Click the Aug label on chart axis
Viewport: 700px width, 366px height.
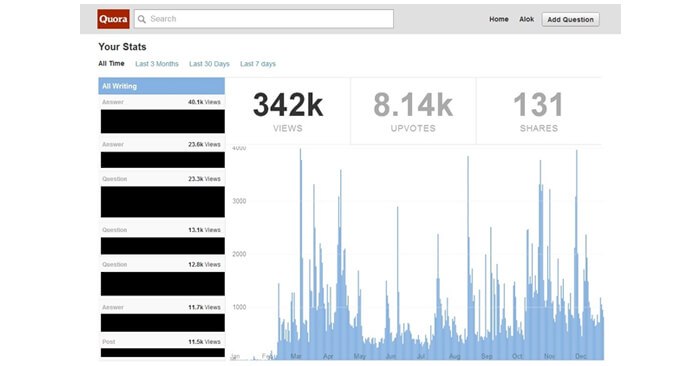coord(454,356)
